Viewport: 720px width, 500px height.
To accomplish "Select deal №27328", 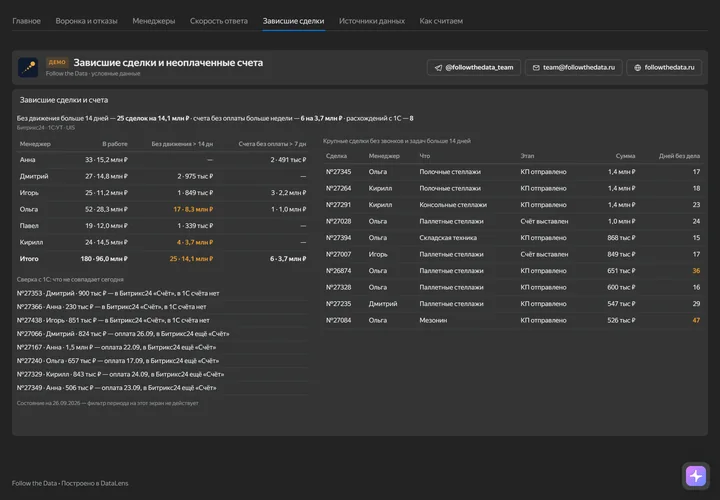I will point(338,287).
